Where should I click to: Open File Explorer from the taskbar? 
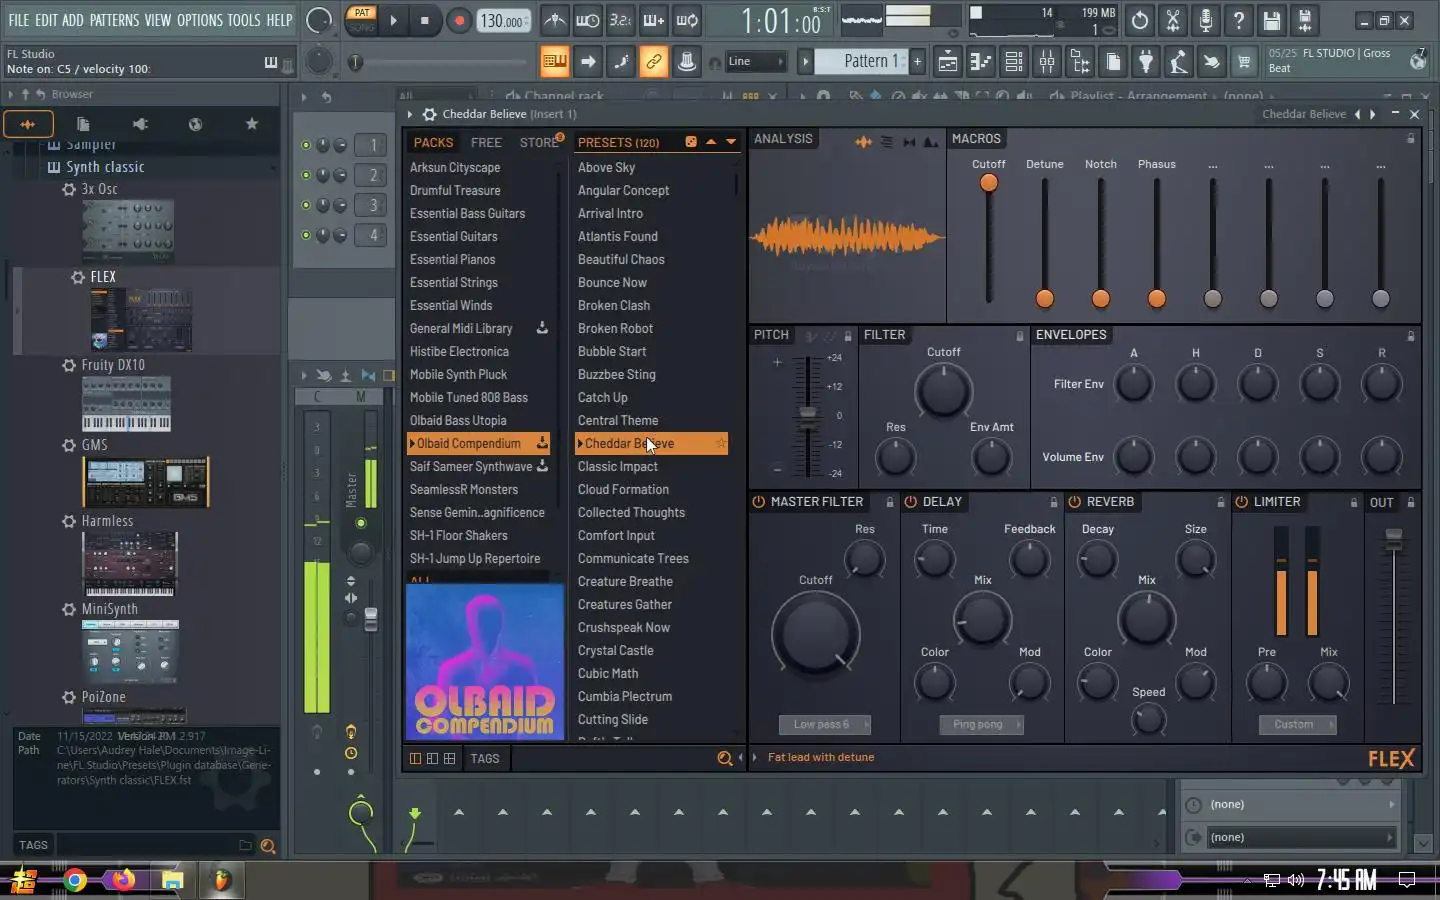172,880
